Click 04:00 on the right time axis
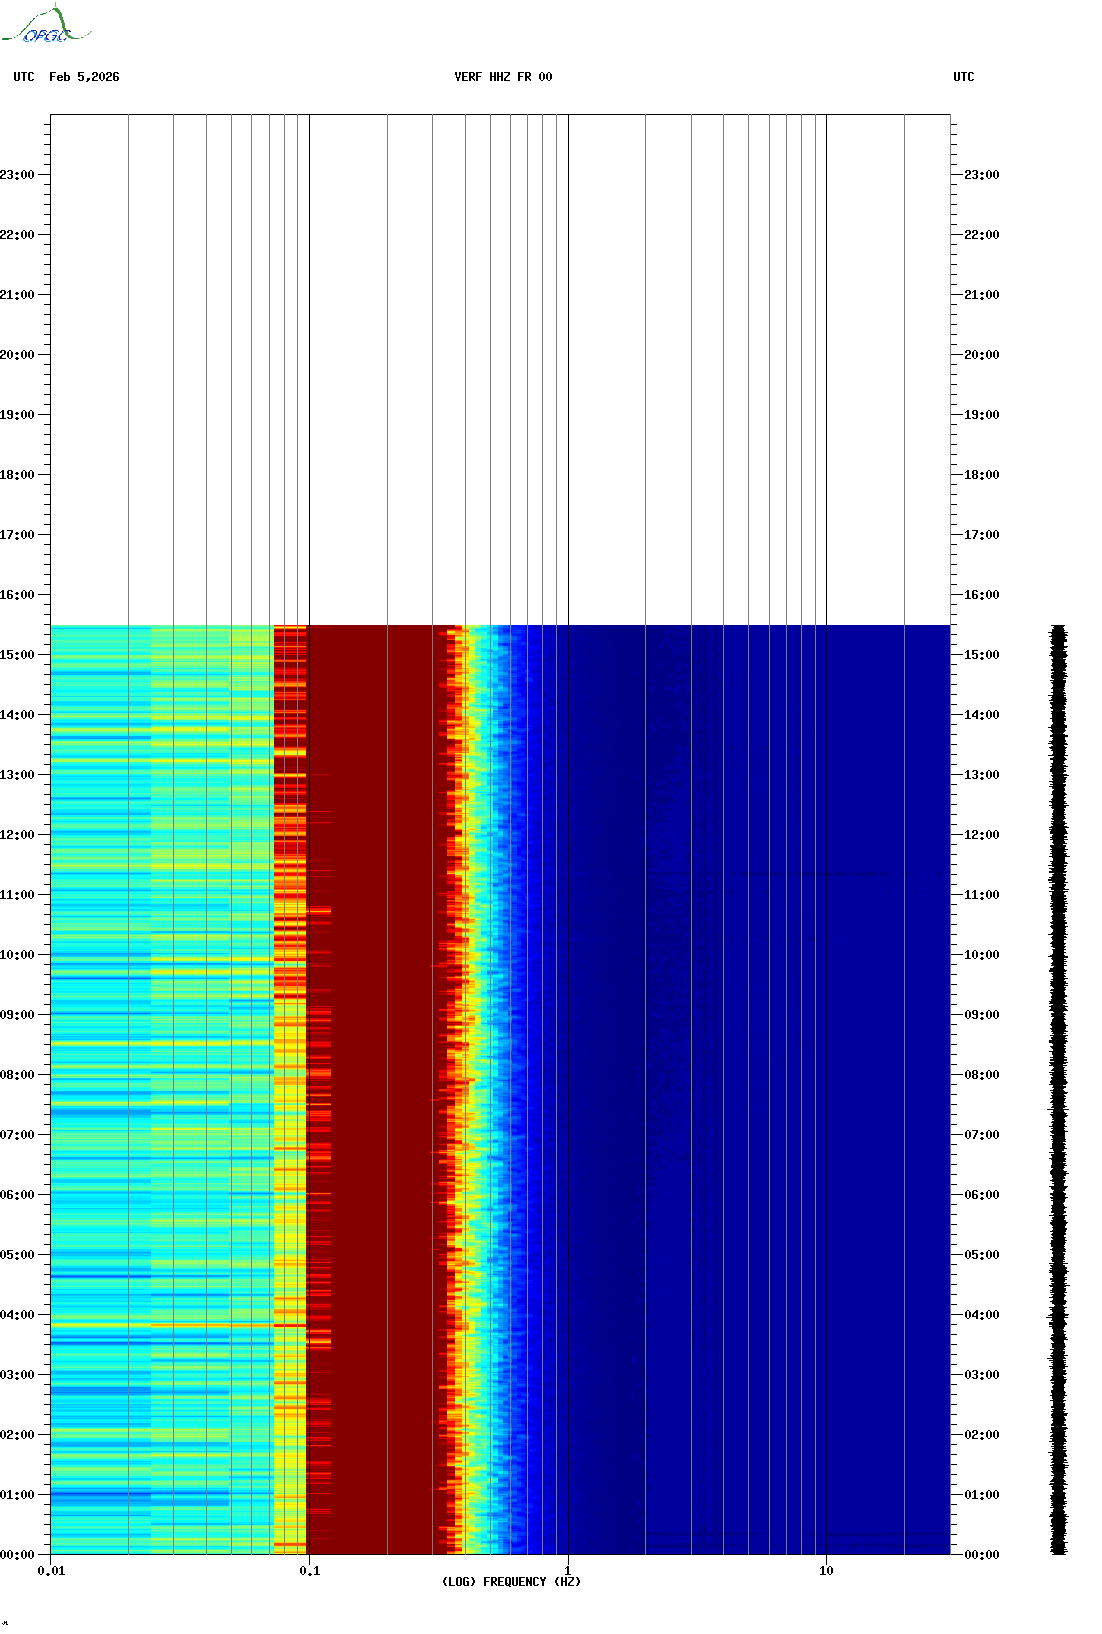This screenshot has height=1634, width=1102. pyautogui.click(x=982, y=1315)
